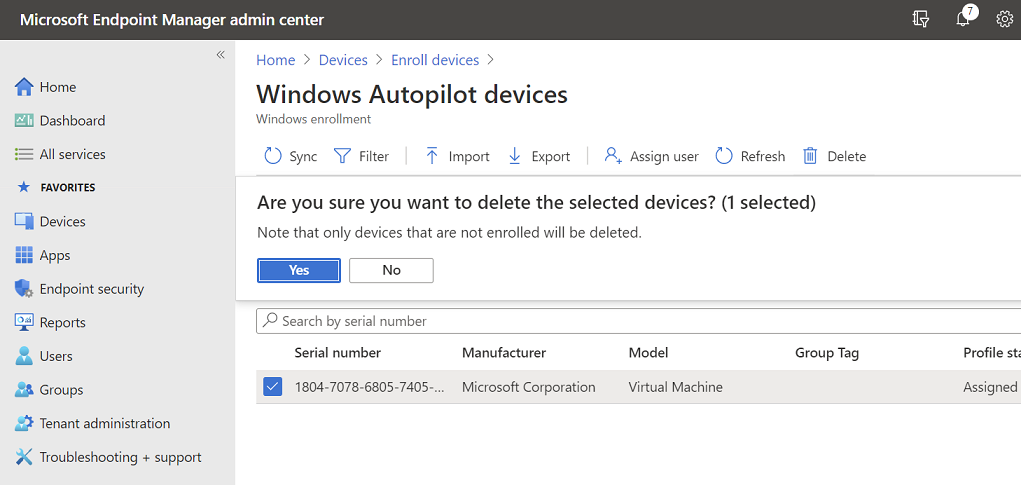This screenshot has height=485, width=1021.
Task: Go to Home breadcrumb link
Action: tap(275, 60)
